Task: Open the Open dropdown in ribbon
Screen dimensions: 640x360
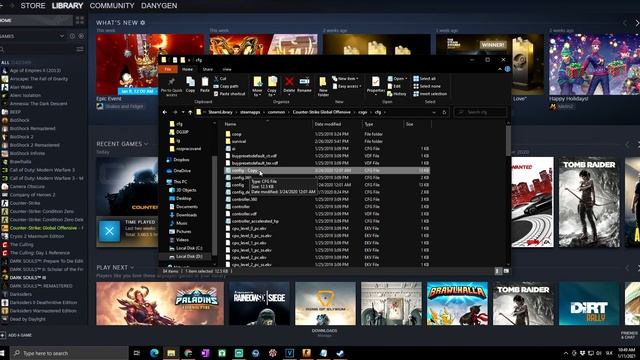Action: pyautogui.click(x=396, y=78)
